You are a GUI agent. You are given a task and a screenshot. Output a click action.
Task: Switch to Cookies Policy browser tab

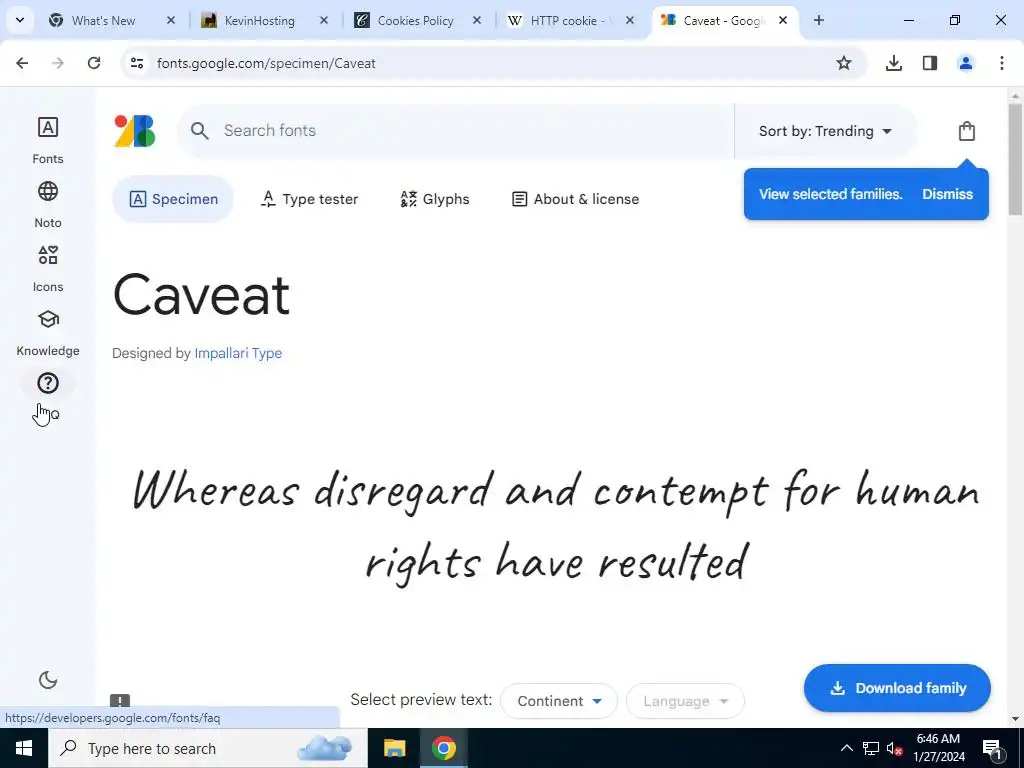click(x=415, y=20)
